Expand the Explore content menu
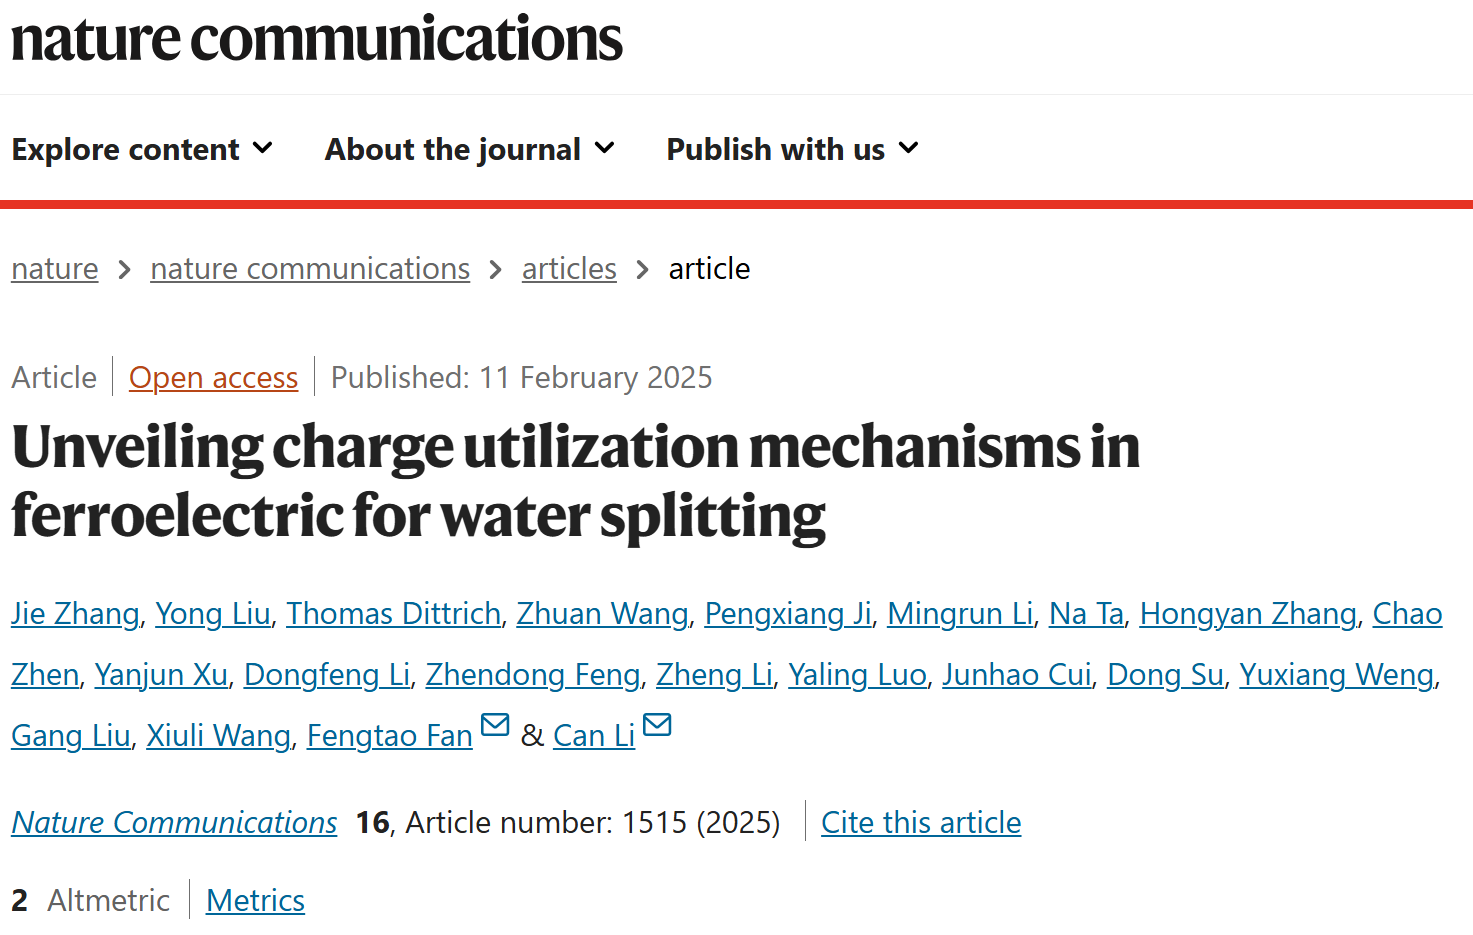 142,149
